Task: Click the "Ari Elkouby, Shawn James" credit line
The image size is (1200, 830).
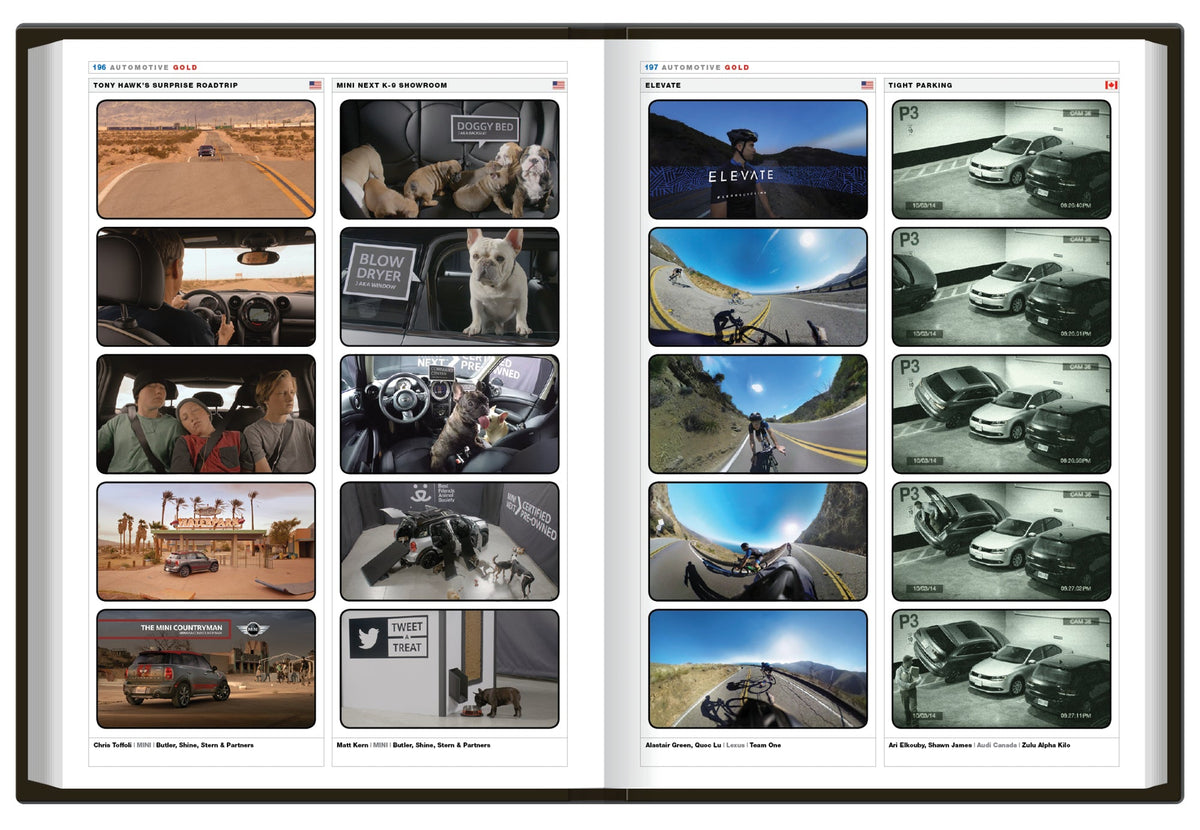Action: click(979, 745)
